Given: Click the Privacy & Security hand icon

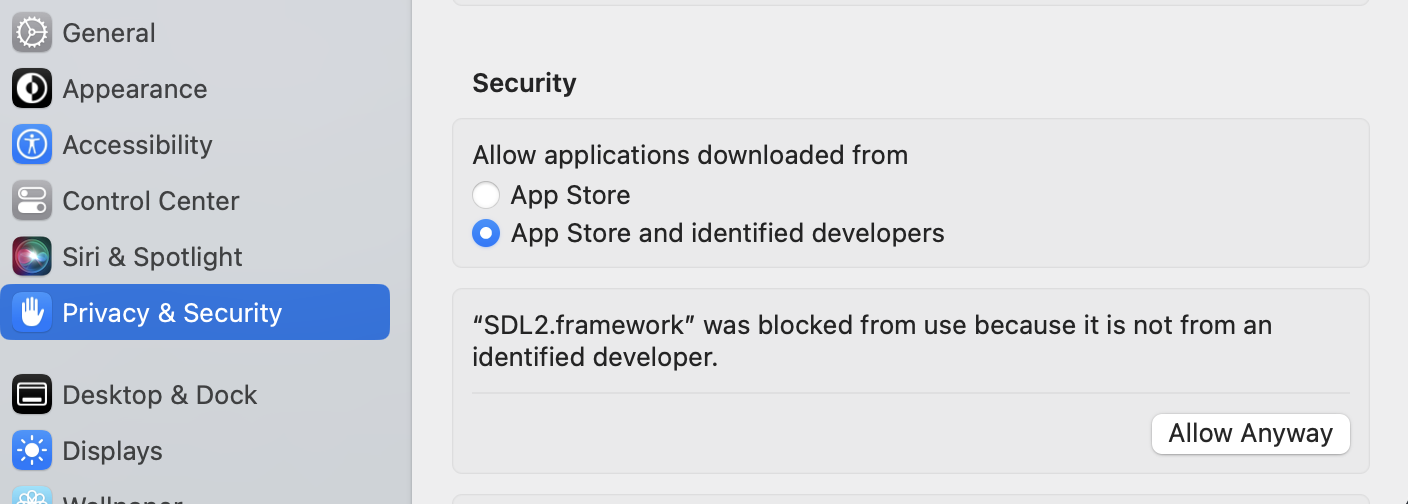Looking at the screenshot, I should (32, 313).
